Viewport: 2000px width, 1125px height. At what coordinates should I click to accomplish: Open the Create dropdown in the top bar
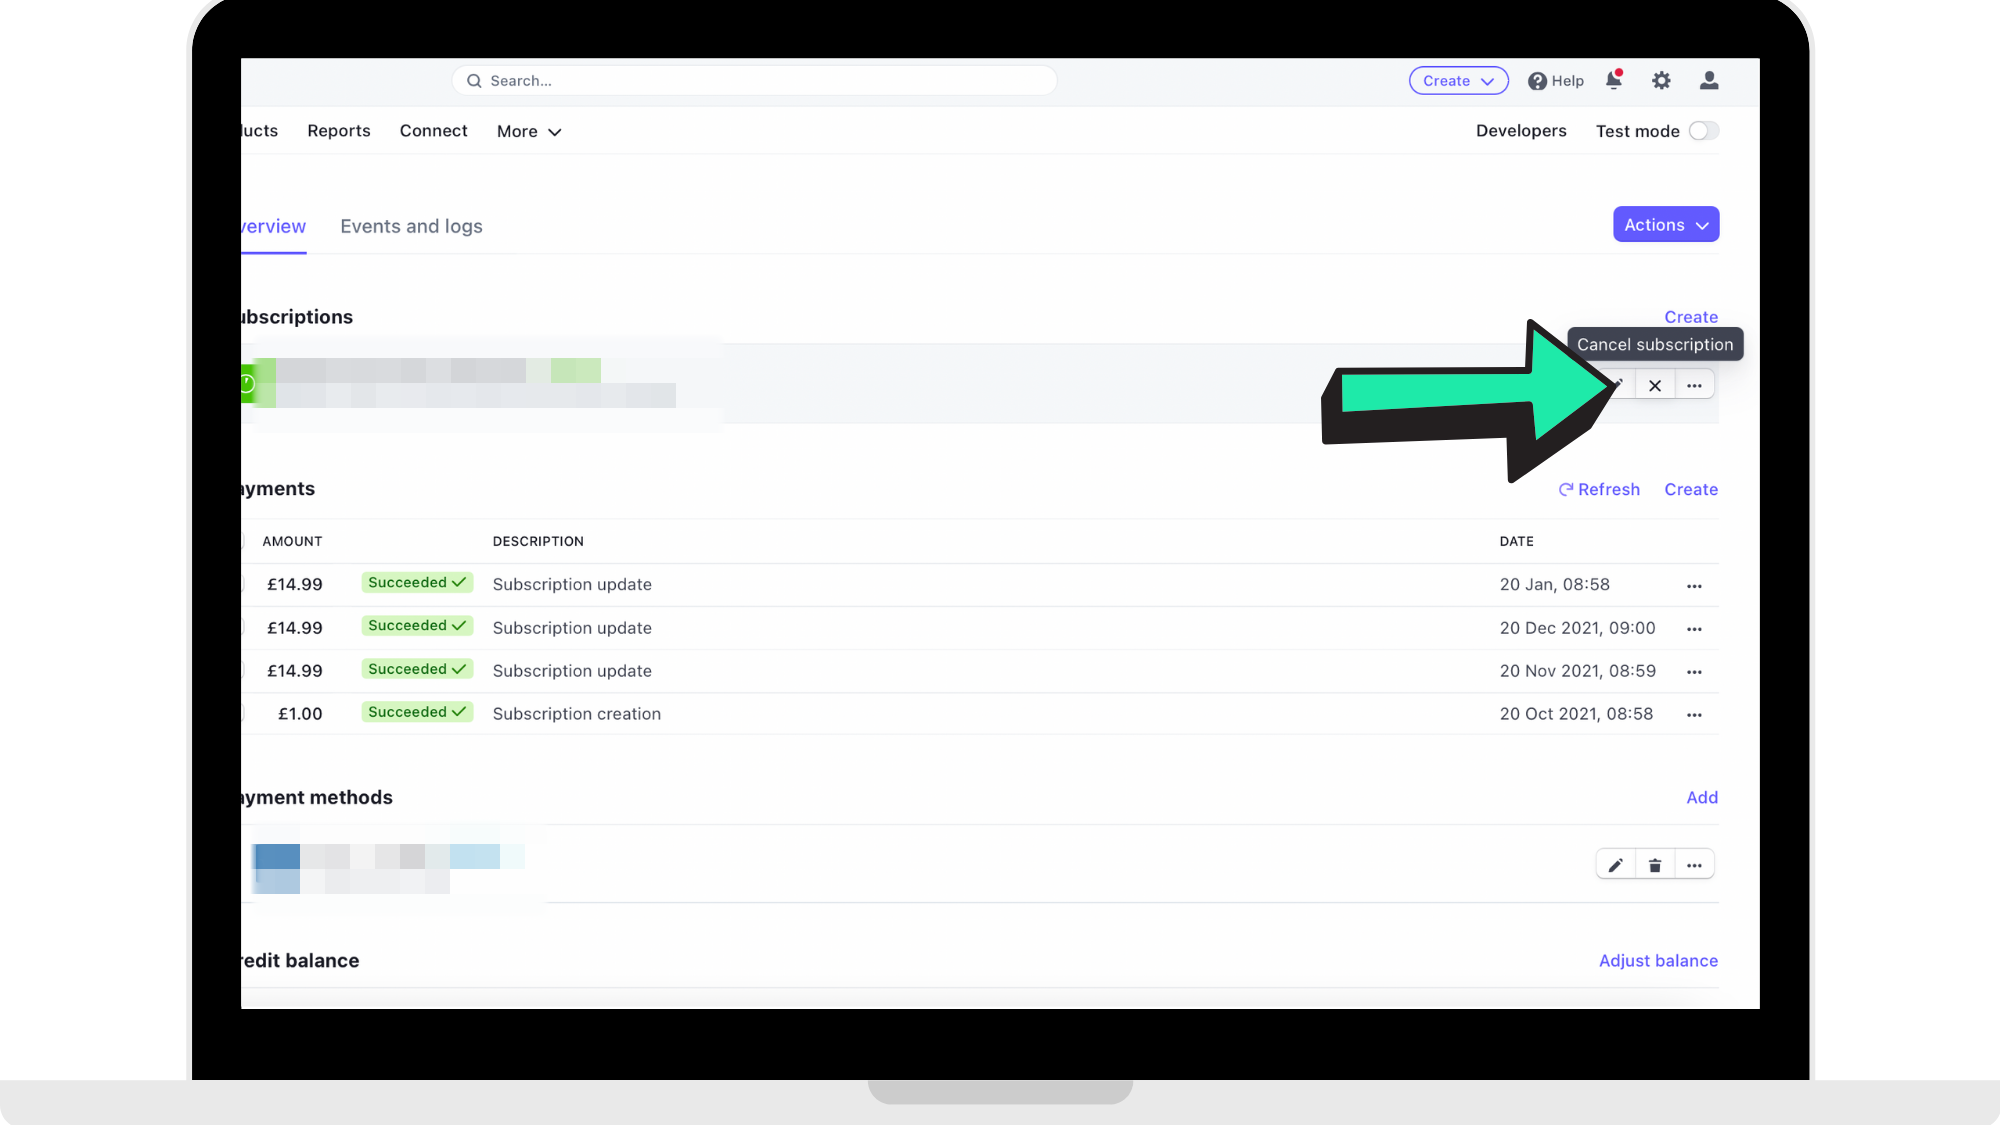coord(1458,81)
